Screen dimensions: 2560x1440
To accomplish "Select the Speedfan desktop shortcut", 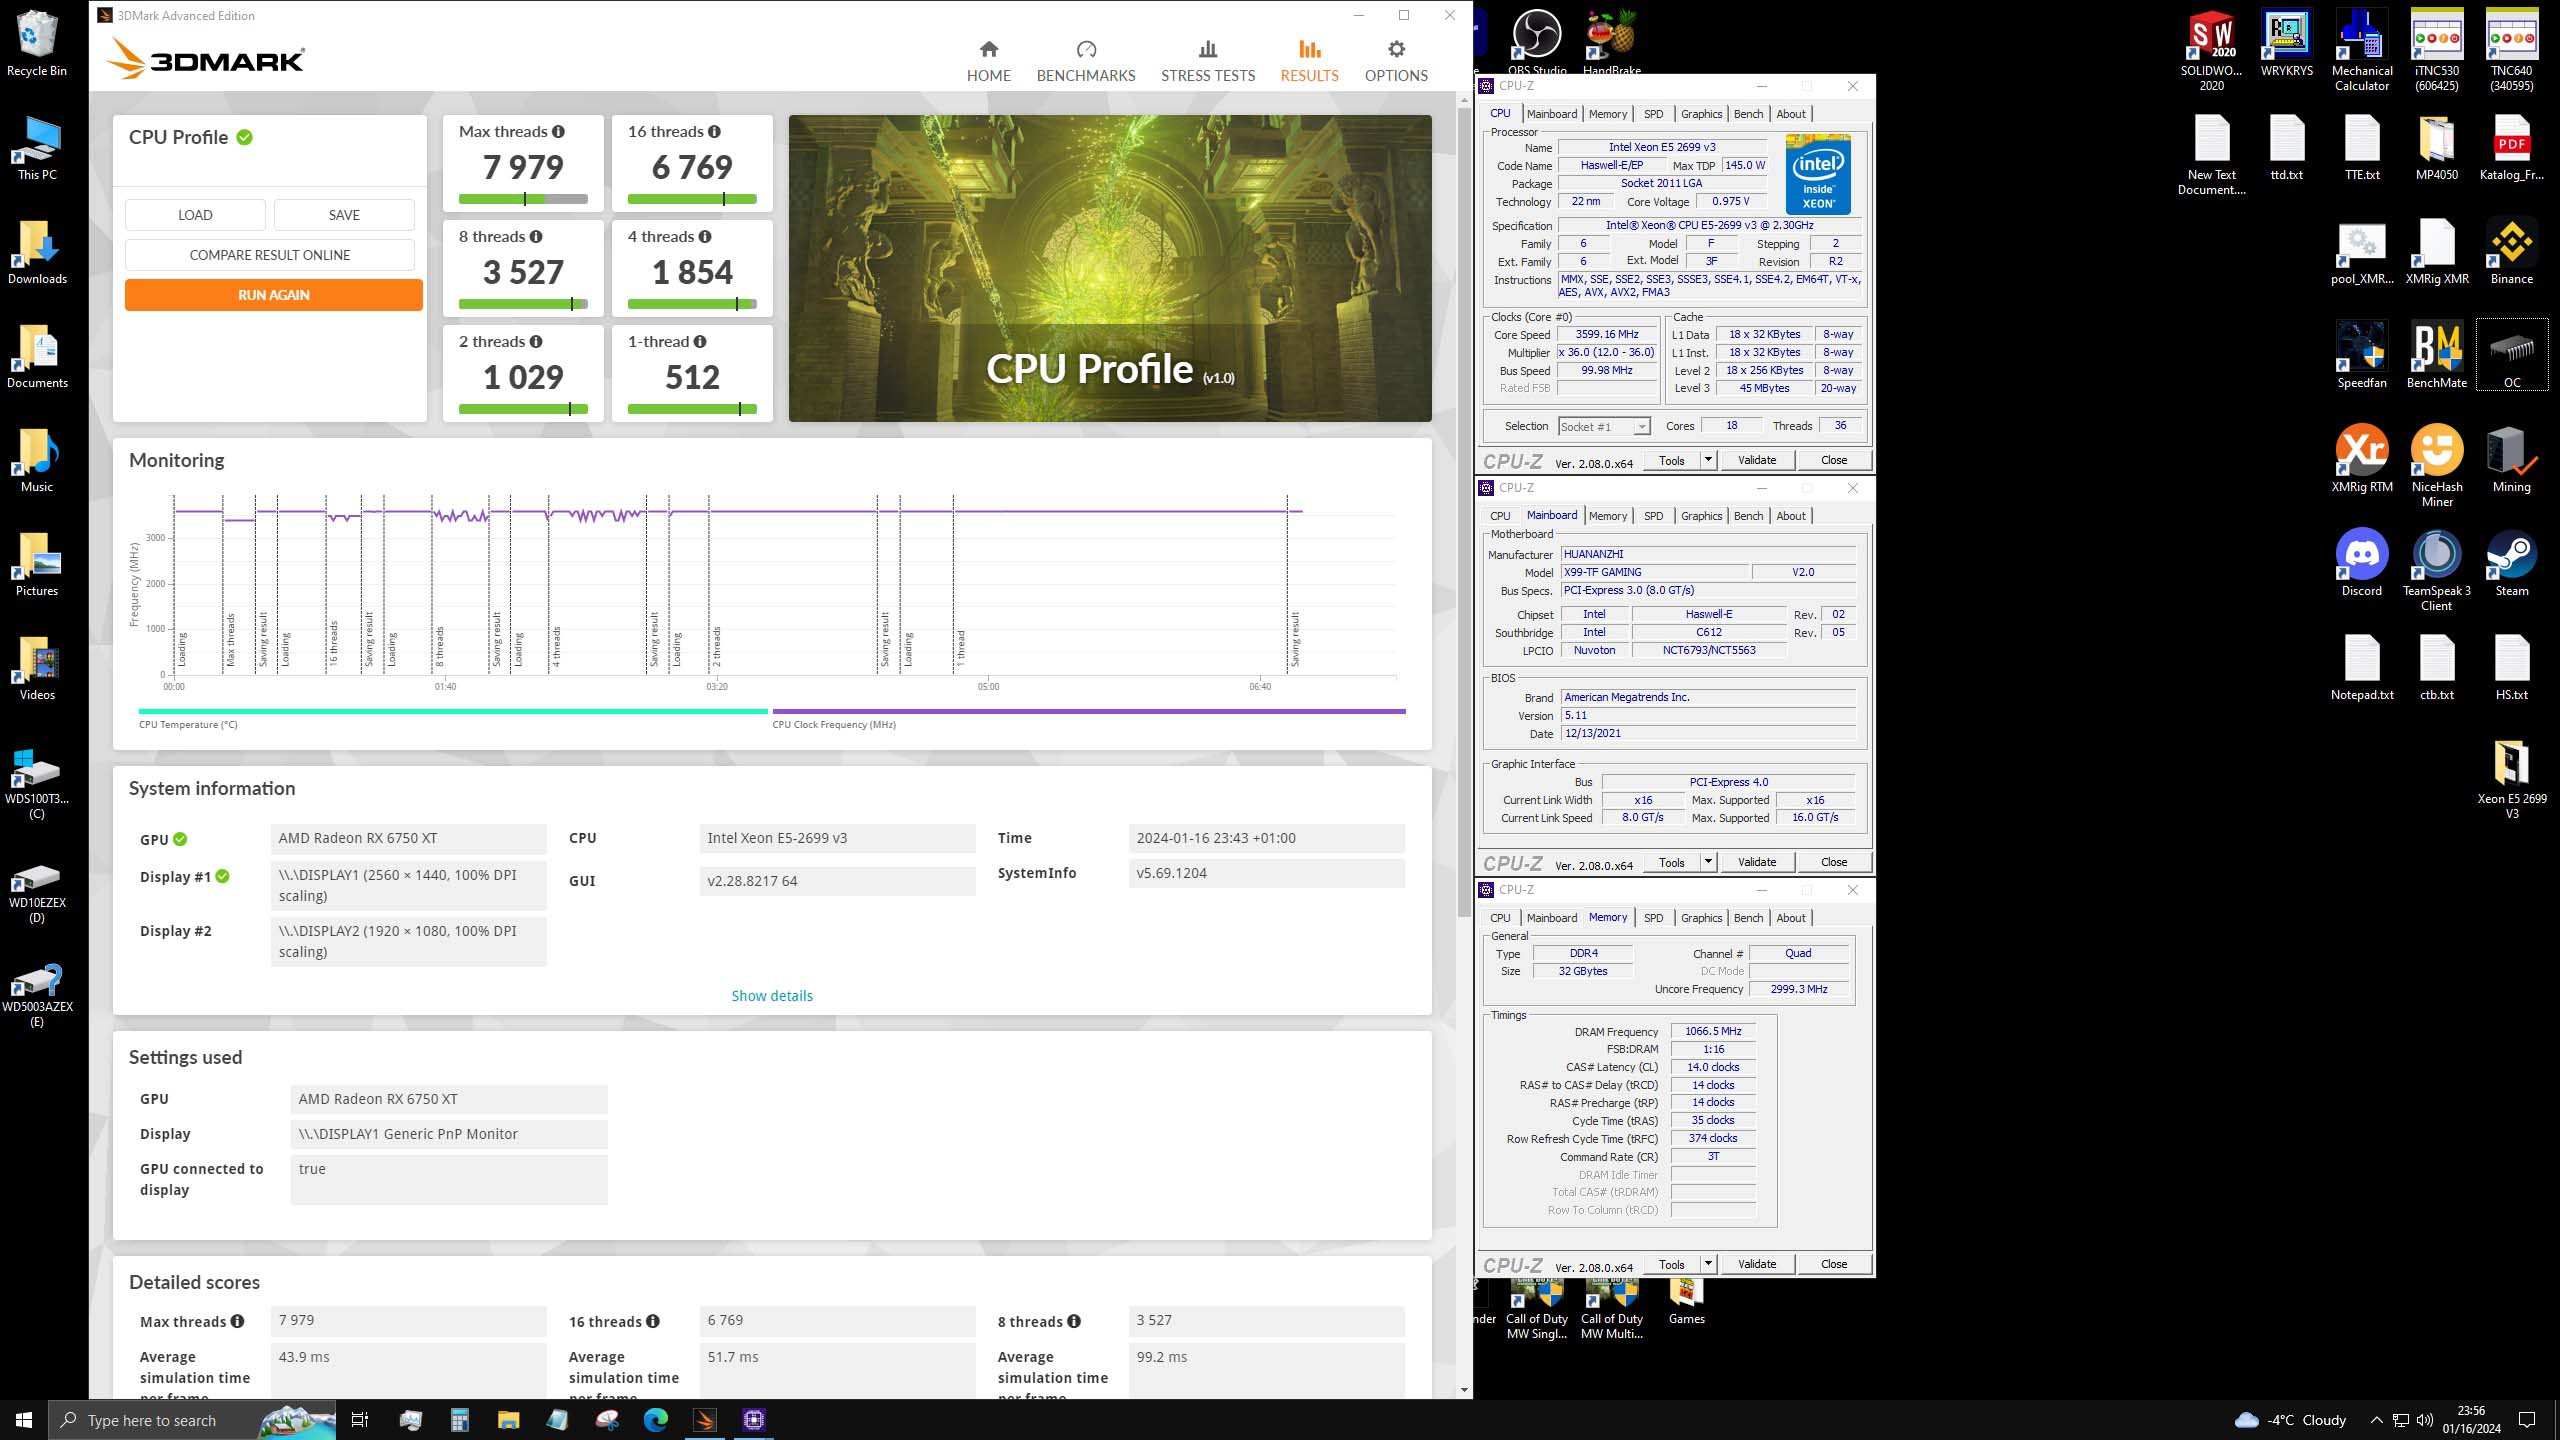I will click(2362, 355).
